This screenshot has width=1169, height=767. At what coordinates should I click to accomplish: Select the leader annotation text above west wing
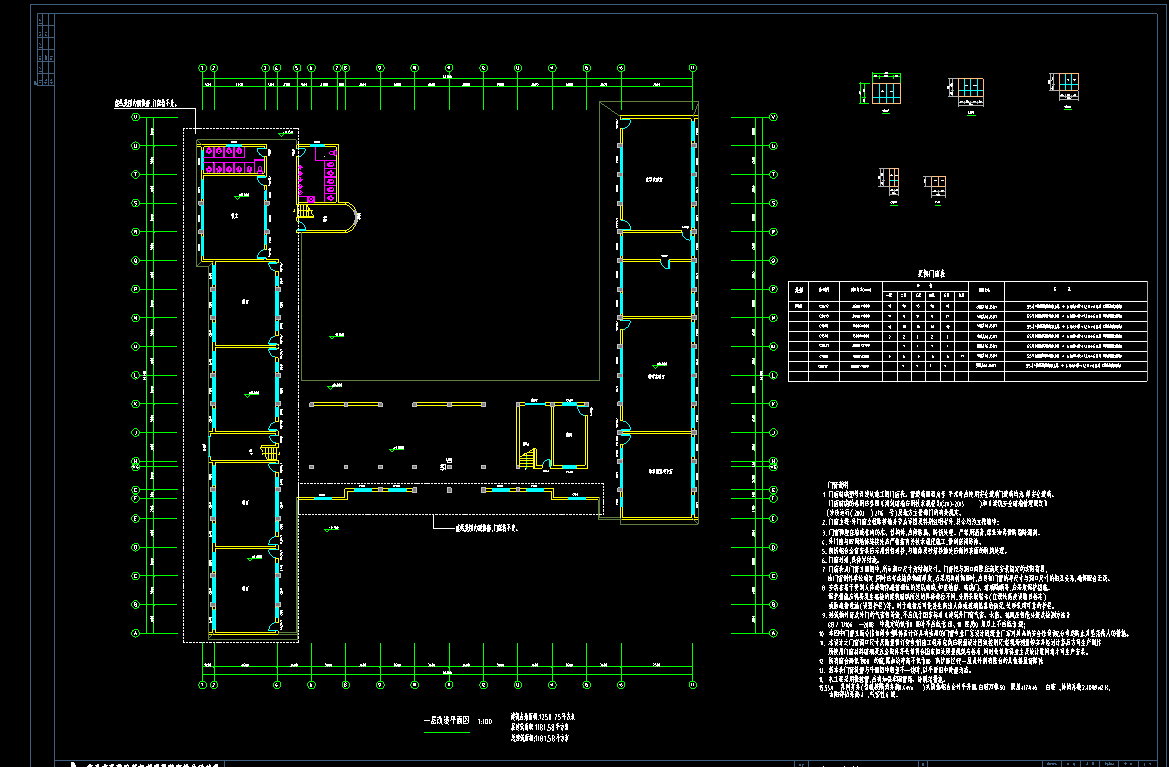pos(145,104)
